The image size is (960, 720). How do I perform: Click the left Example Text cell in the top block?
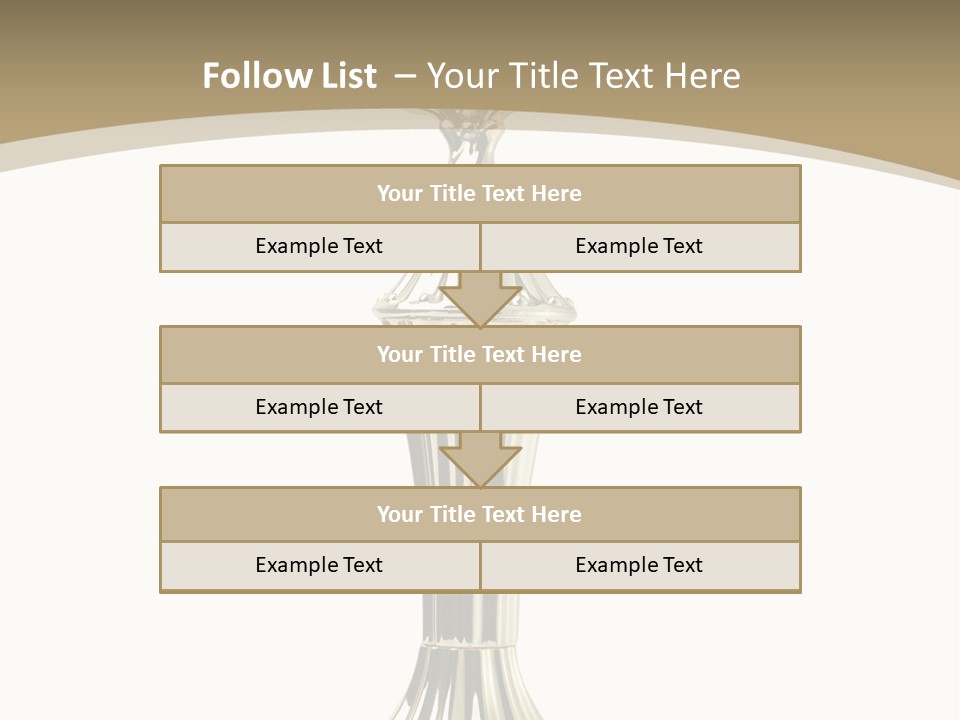(x=319, y=247)
